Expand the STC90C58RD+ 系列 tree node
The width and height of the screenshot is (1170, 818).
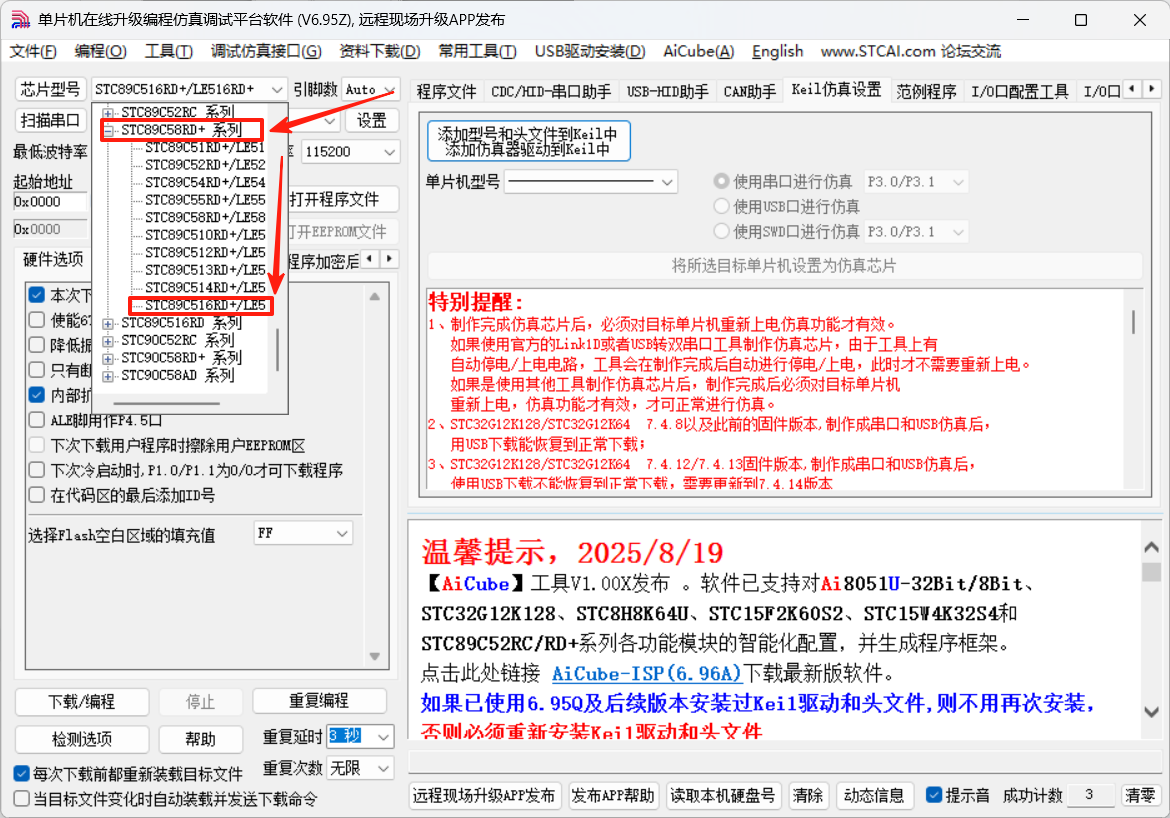tap(109, 359)
